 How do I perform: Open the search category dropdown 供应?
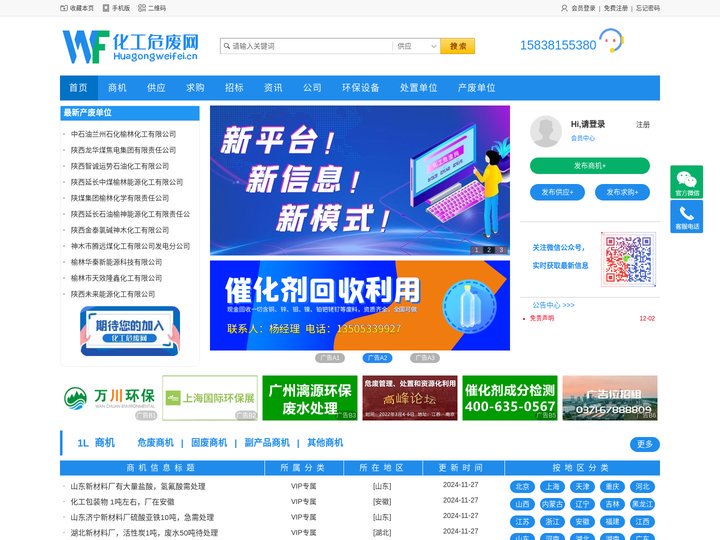416,46
